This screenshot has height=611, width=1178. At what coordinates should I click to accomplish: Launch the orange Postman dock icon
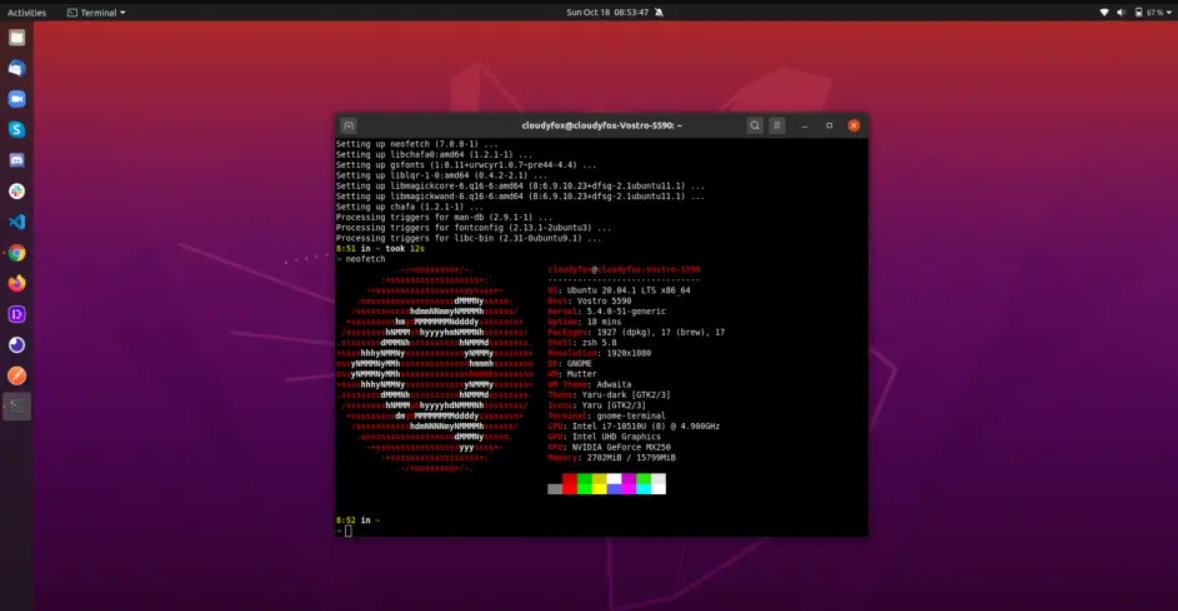click(x=17, y=376)
